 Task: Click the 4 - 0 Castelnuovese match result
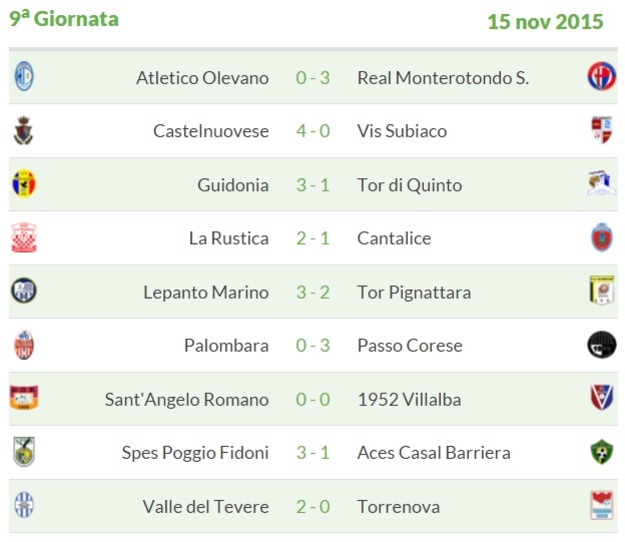313,131
